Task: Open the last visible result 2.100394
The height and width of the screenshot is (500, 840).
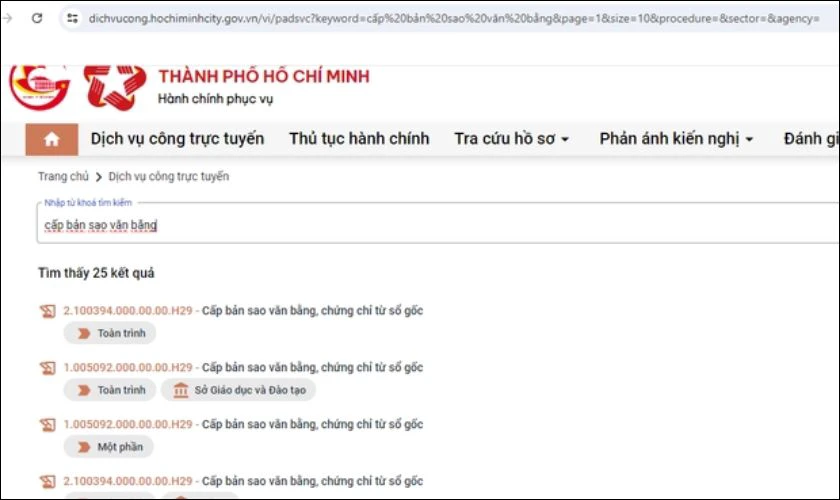Action: coord(243,481)
